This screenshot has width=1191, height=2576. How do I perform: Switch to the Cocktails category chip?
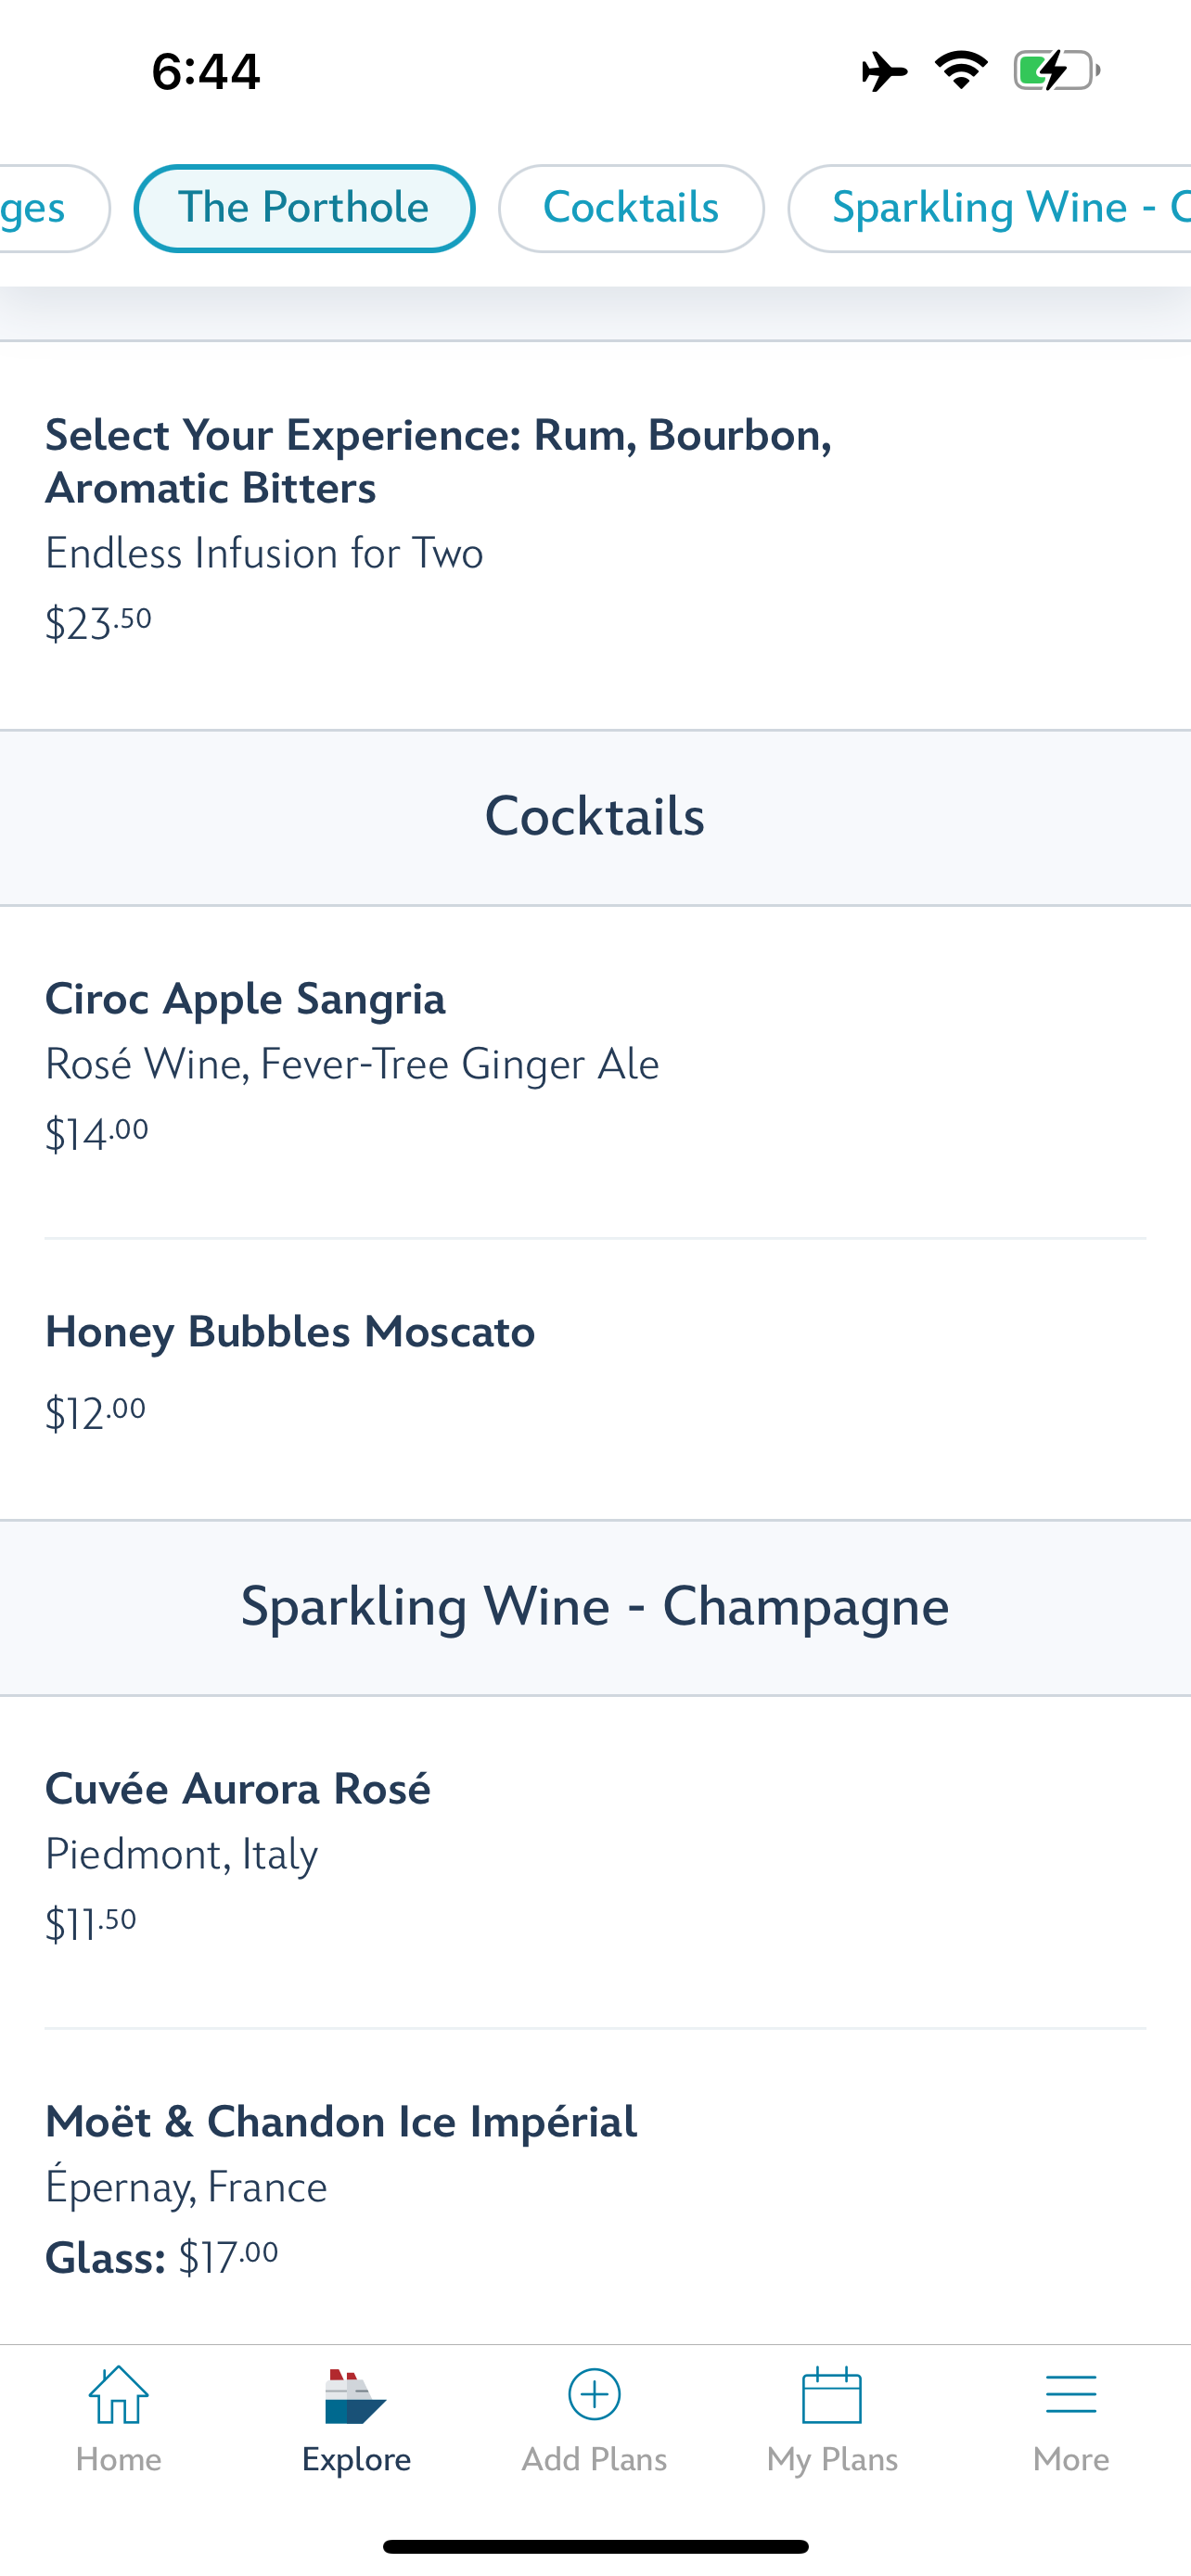pyautogui.click(x=631, y=208)
